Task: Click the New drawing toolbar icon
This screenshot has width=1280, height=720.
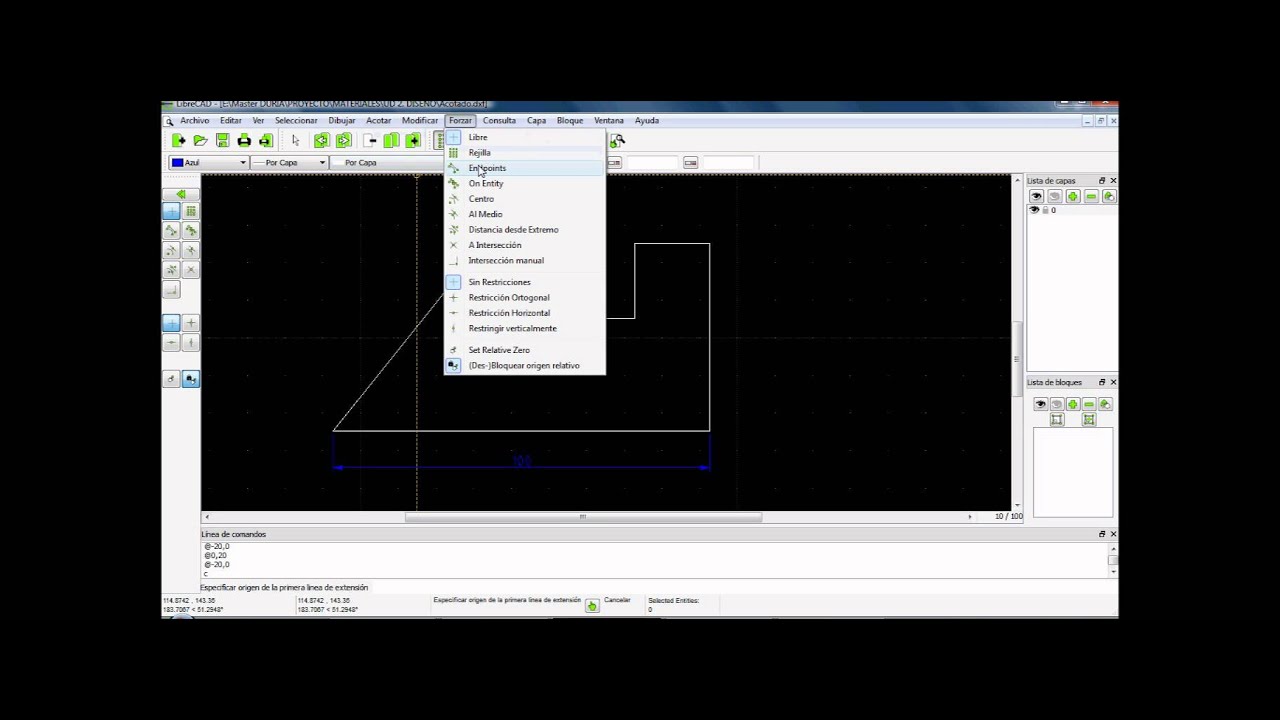Action: pos(178,141)
